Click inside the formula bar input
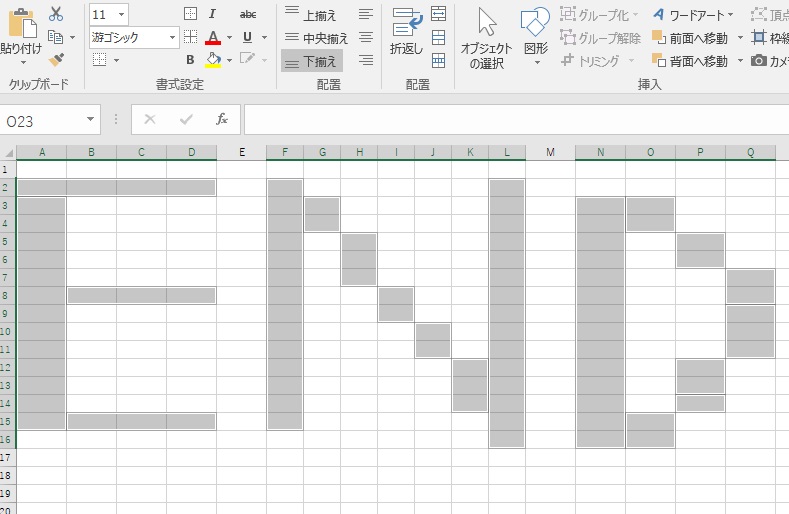This screenshot has width=789, height=514. point(516,119)
